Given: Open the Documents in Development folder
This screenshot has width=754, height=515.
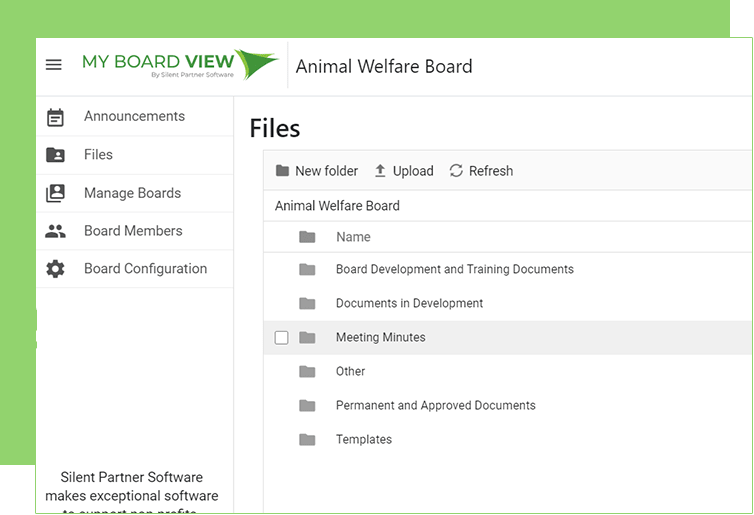Looking at the screenshot, I should click(x=409, y=303).
